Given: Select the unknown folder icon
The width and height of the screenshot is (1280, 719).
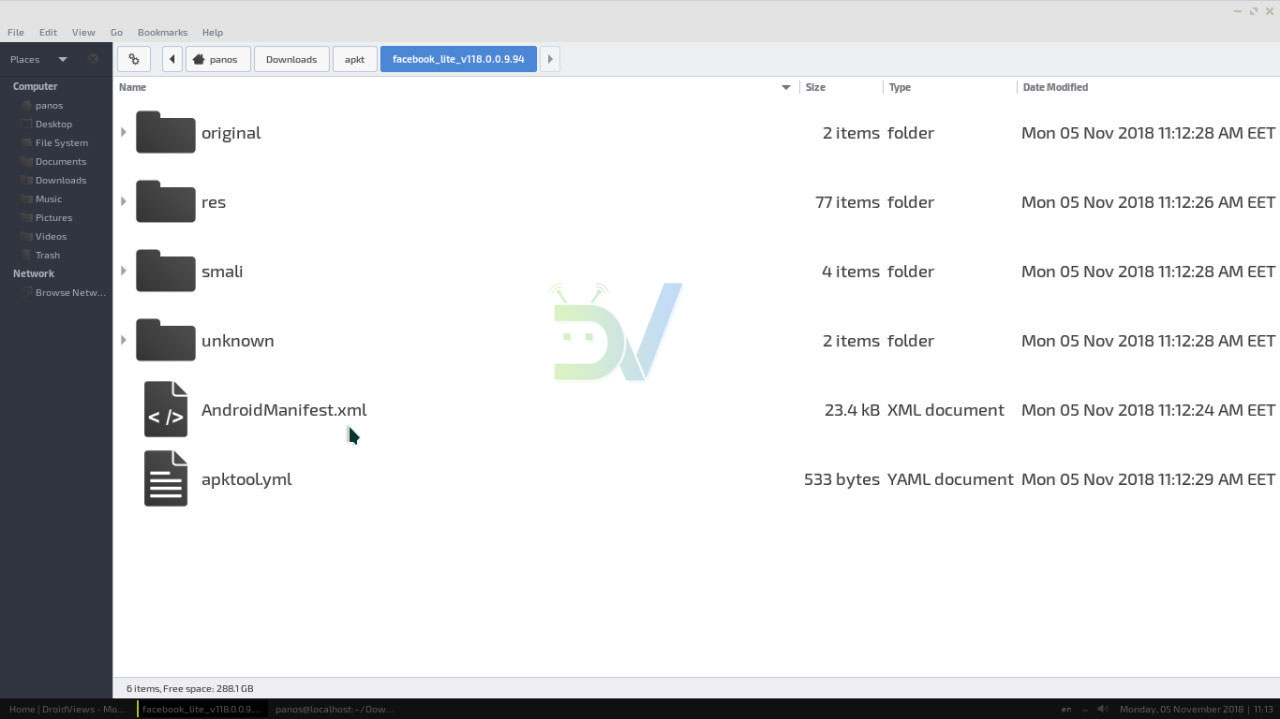Looking at the screenshot, I should click(165, 340).
